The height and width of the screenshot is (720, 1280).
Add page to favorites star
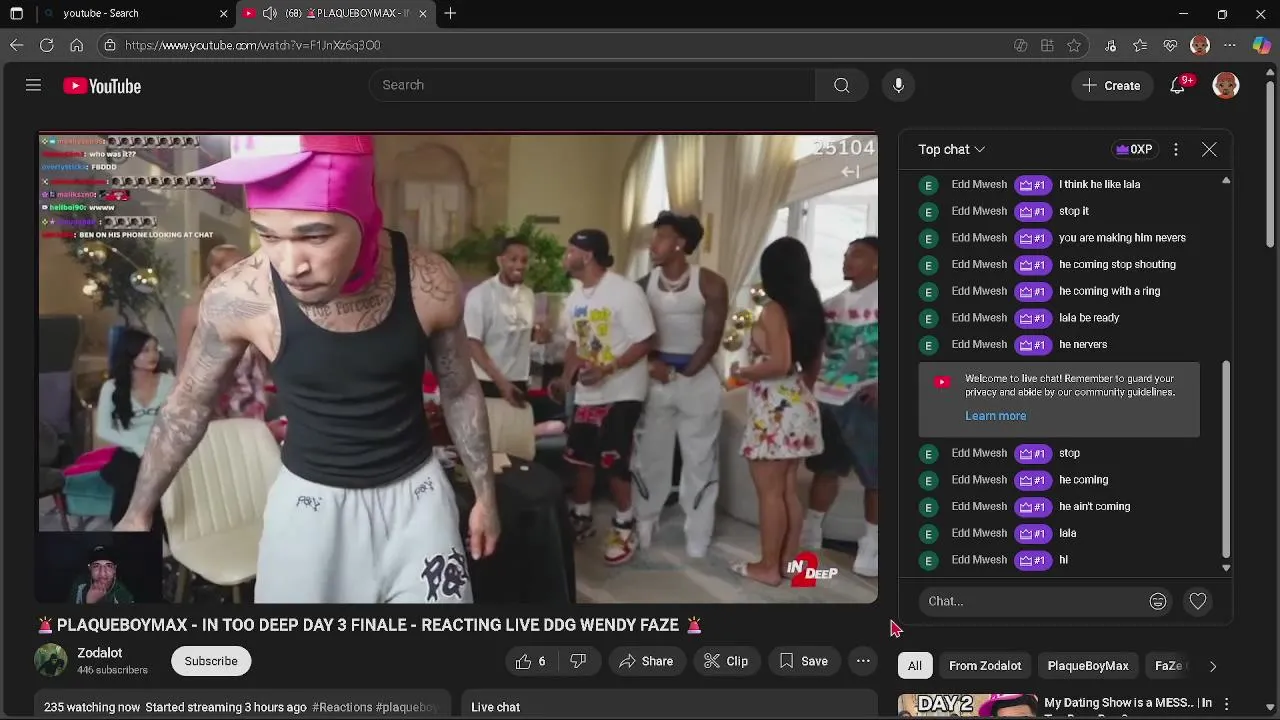[1074, 45]
